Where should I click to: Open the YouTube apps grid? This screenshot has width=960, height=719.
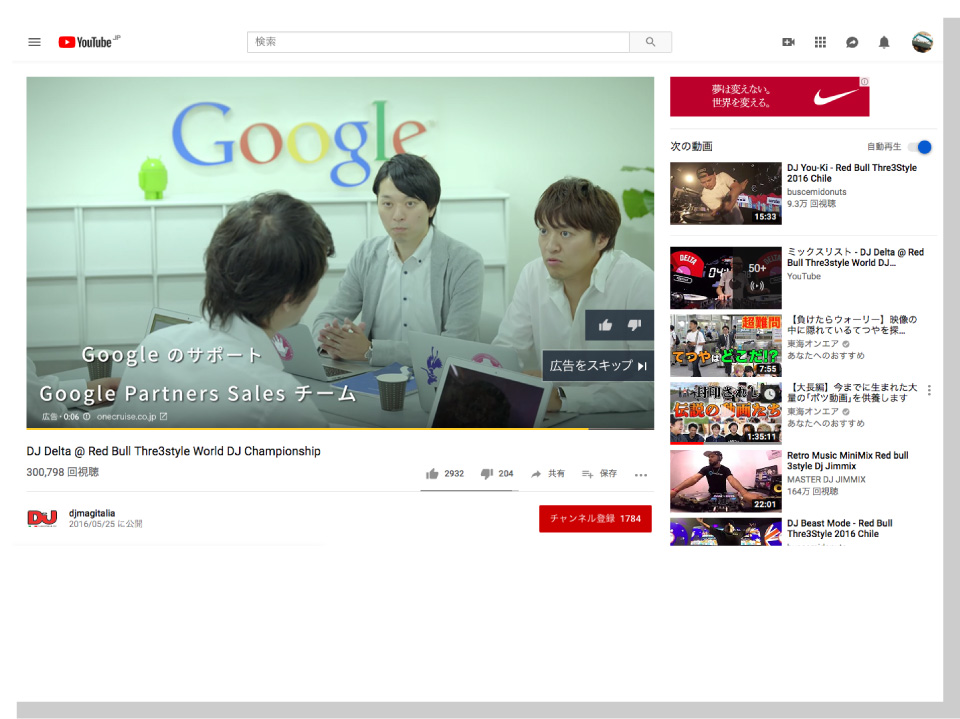pos(820,42)
